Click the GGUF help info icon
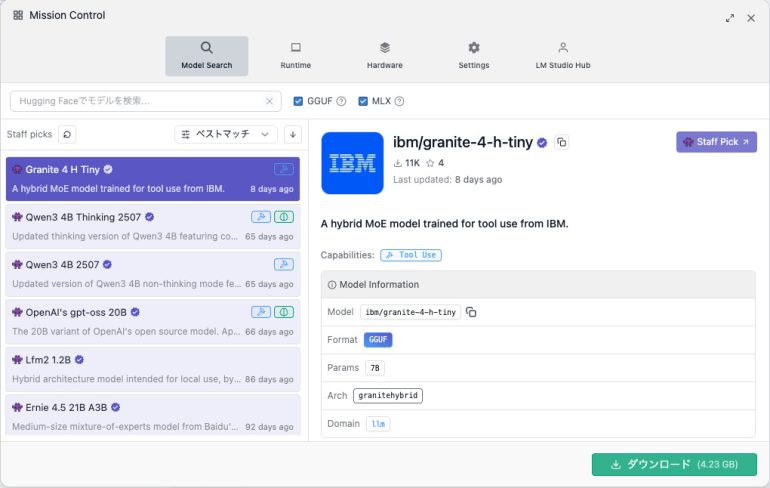Screen dimensions: 770x488 point(341,101)
